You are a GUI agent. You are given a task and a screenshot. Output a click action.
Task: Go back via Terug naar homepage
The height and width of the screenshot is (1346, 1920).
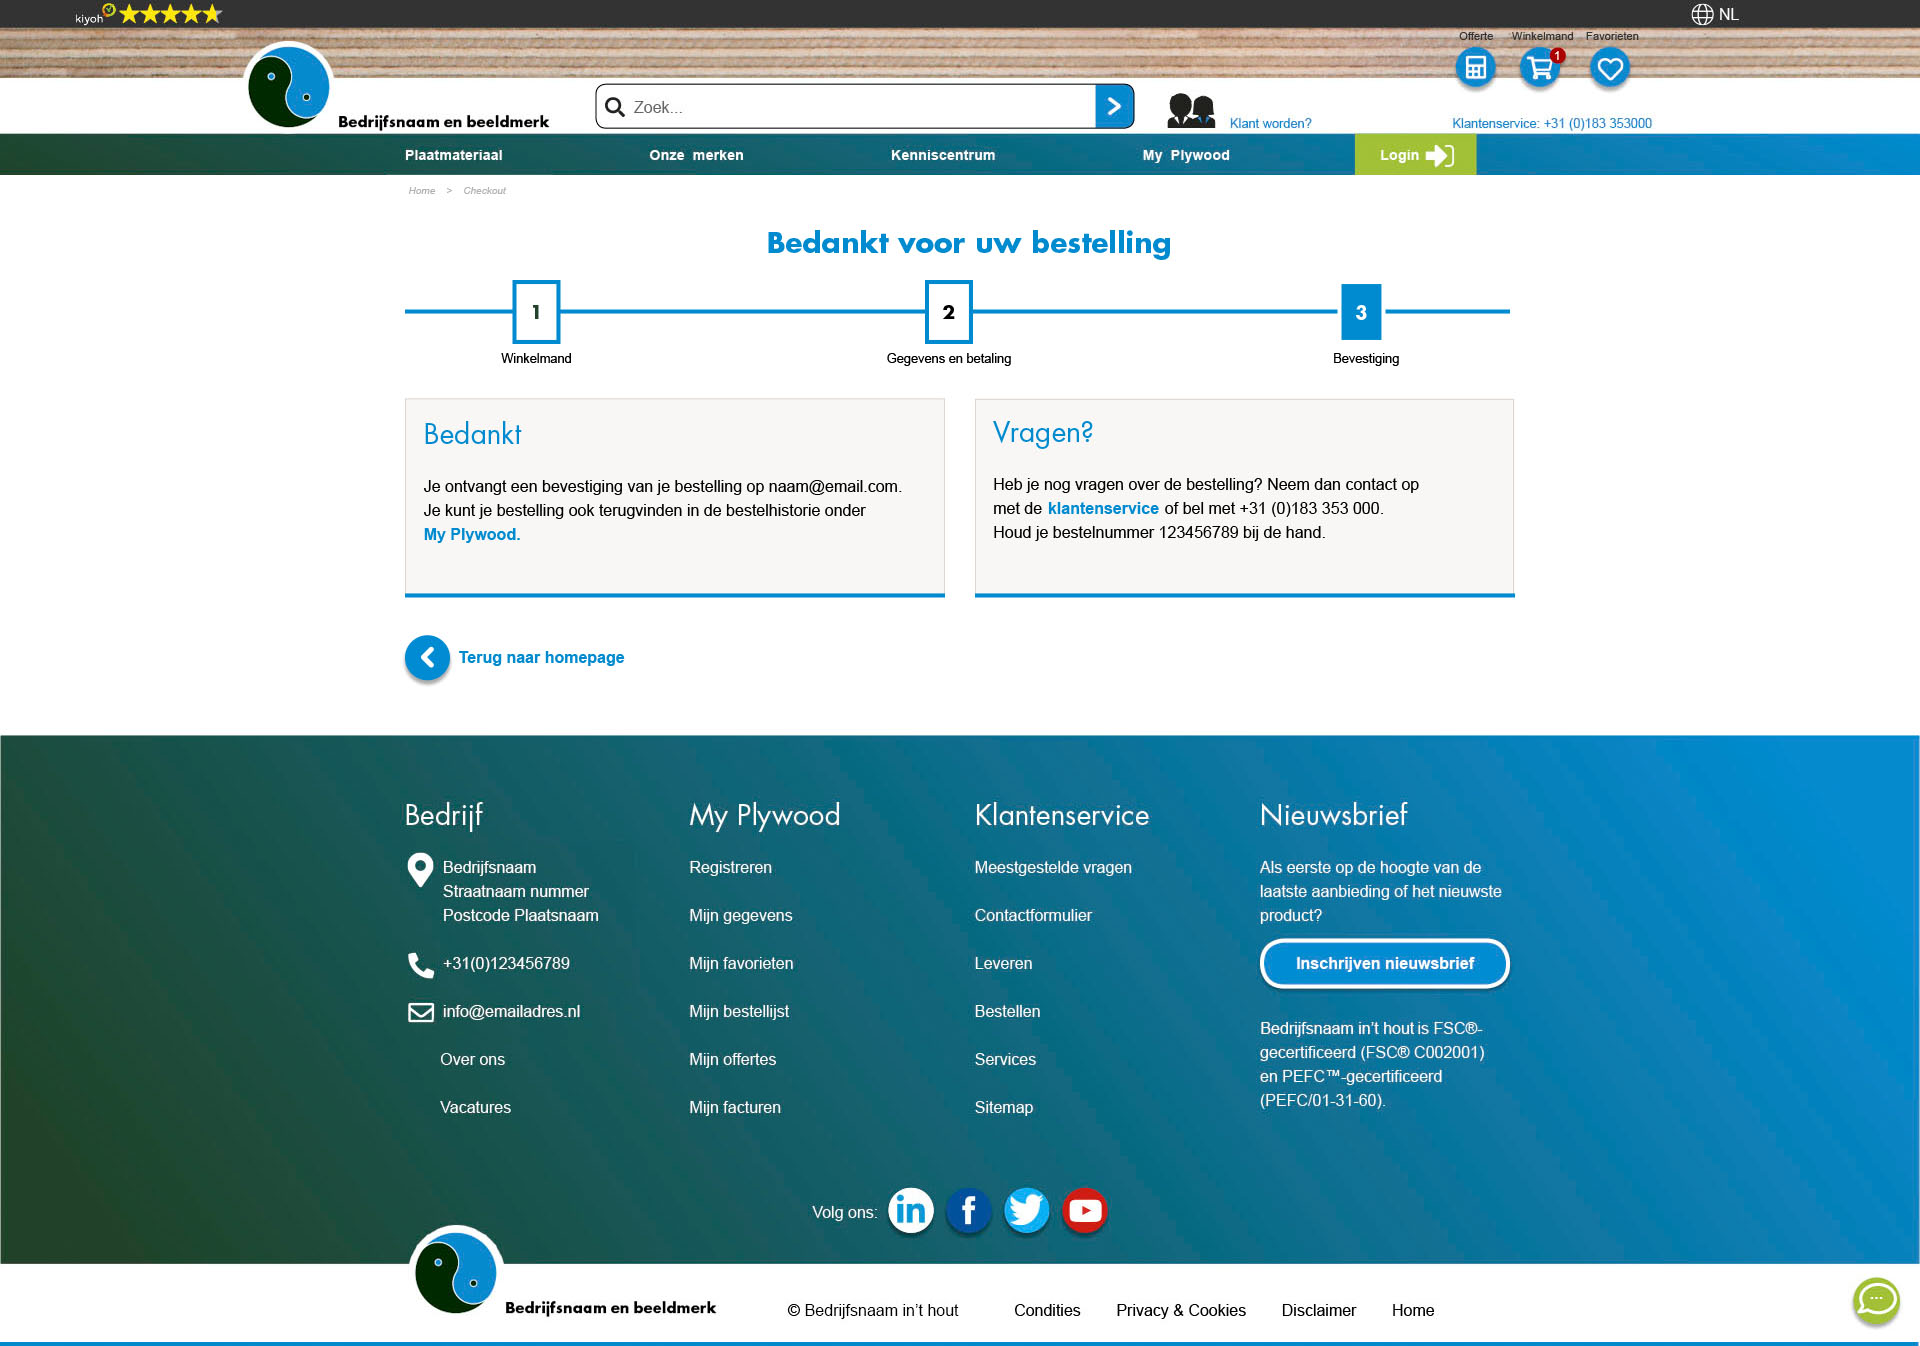[540, 657]
